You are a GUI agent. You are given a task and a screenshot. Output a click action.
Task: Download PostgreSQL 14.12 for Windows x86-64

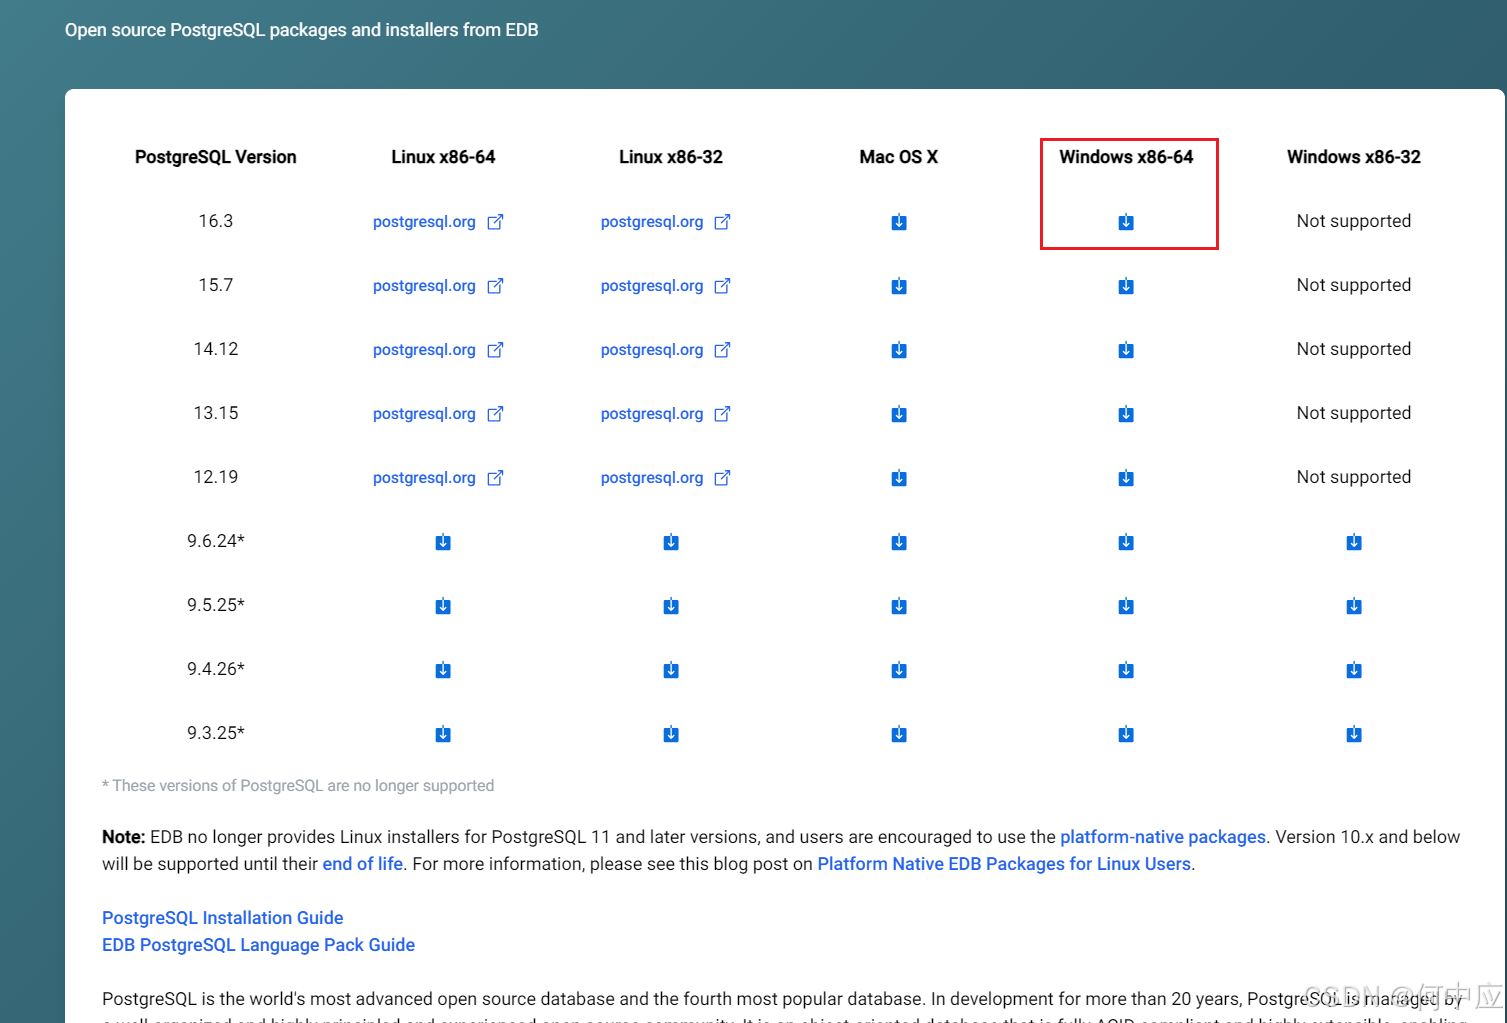coord(1126,350)
